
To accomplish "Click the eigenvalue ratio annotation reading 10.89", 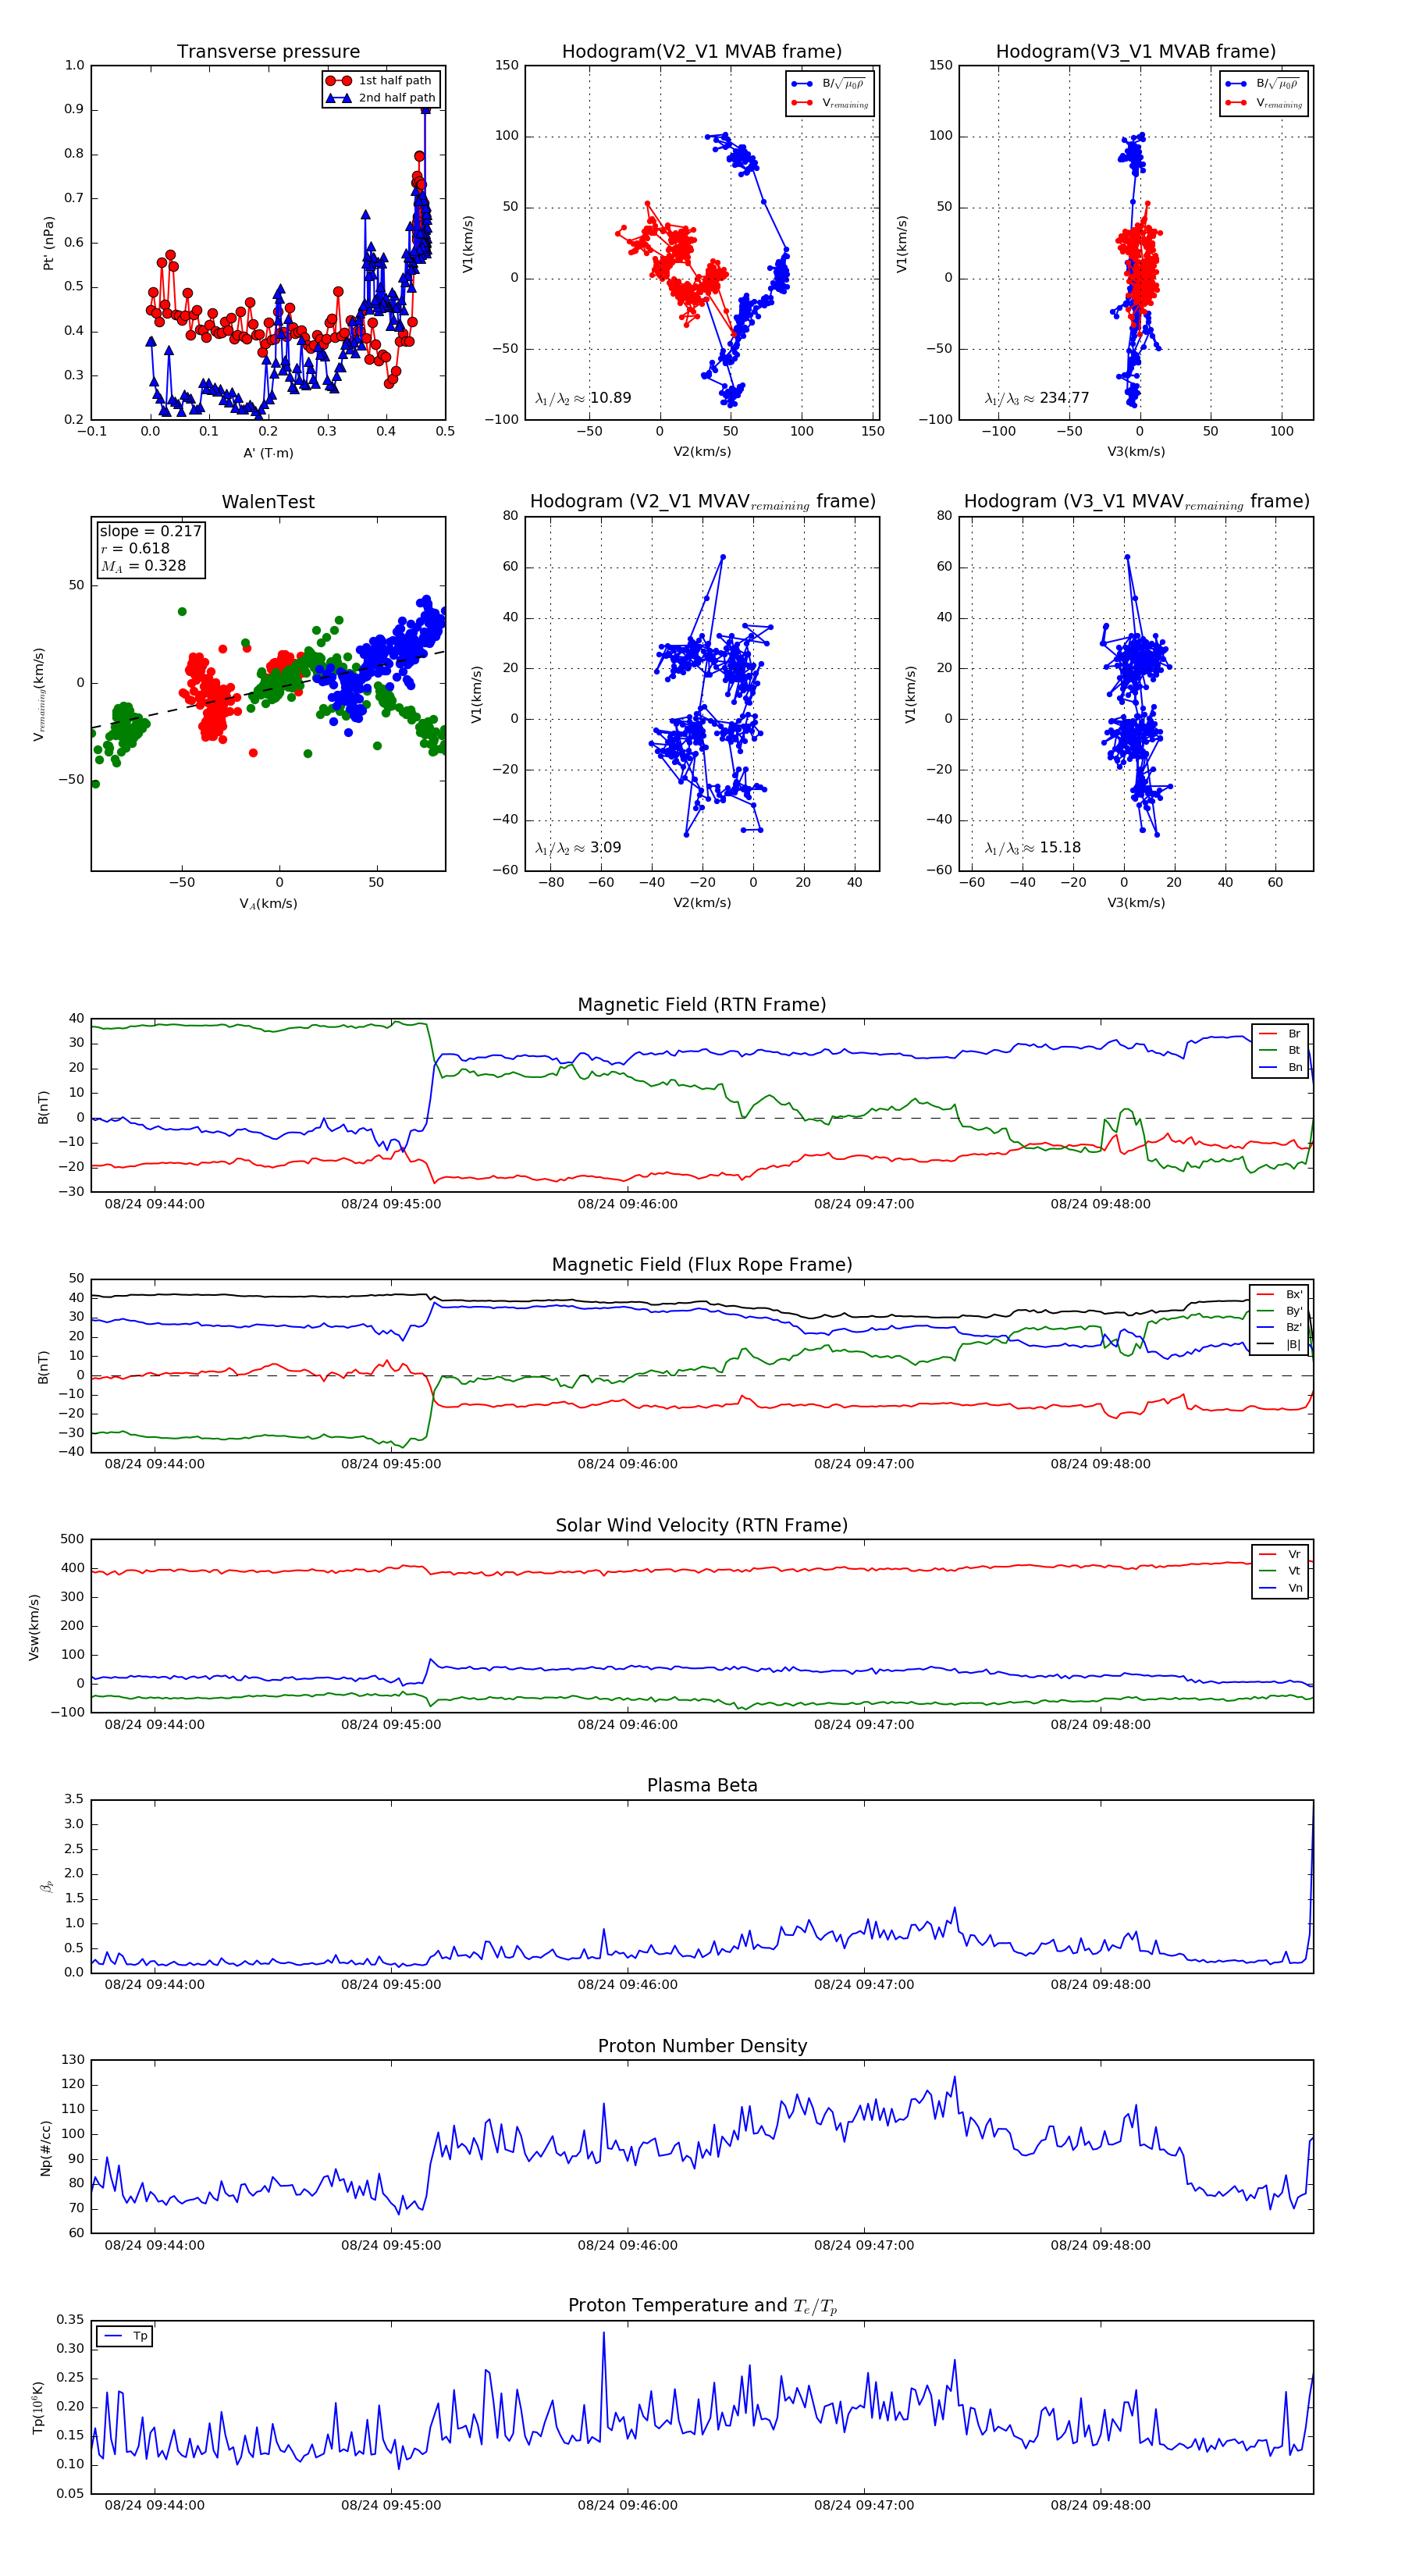I will coord(583,398).
